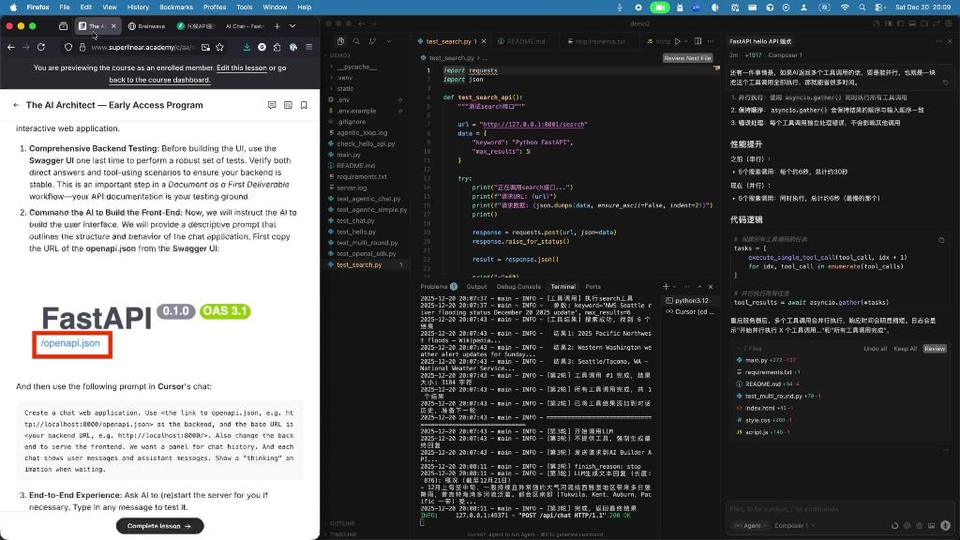
Task: Click Keep All in chat
Action: [x=905, y=348]
